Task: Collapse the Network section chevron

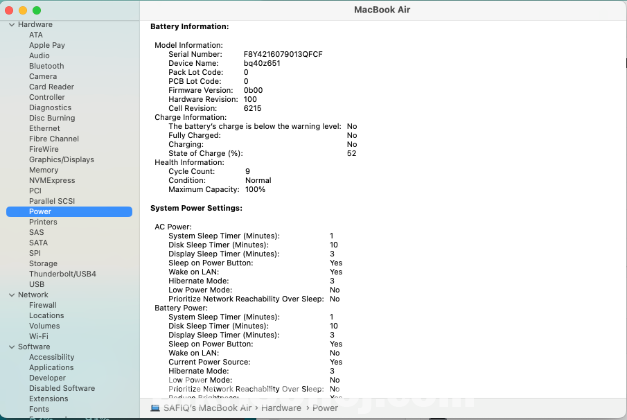Action: (12, 295)
